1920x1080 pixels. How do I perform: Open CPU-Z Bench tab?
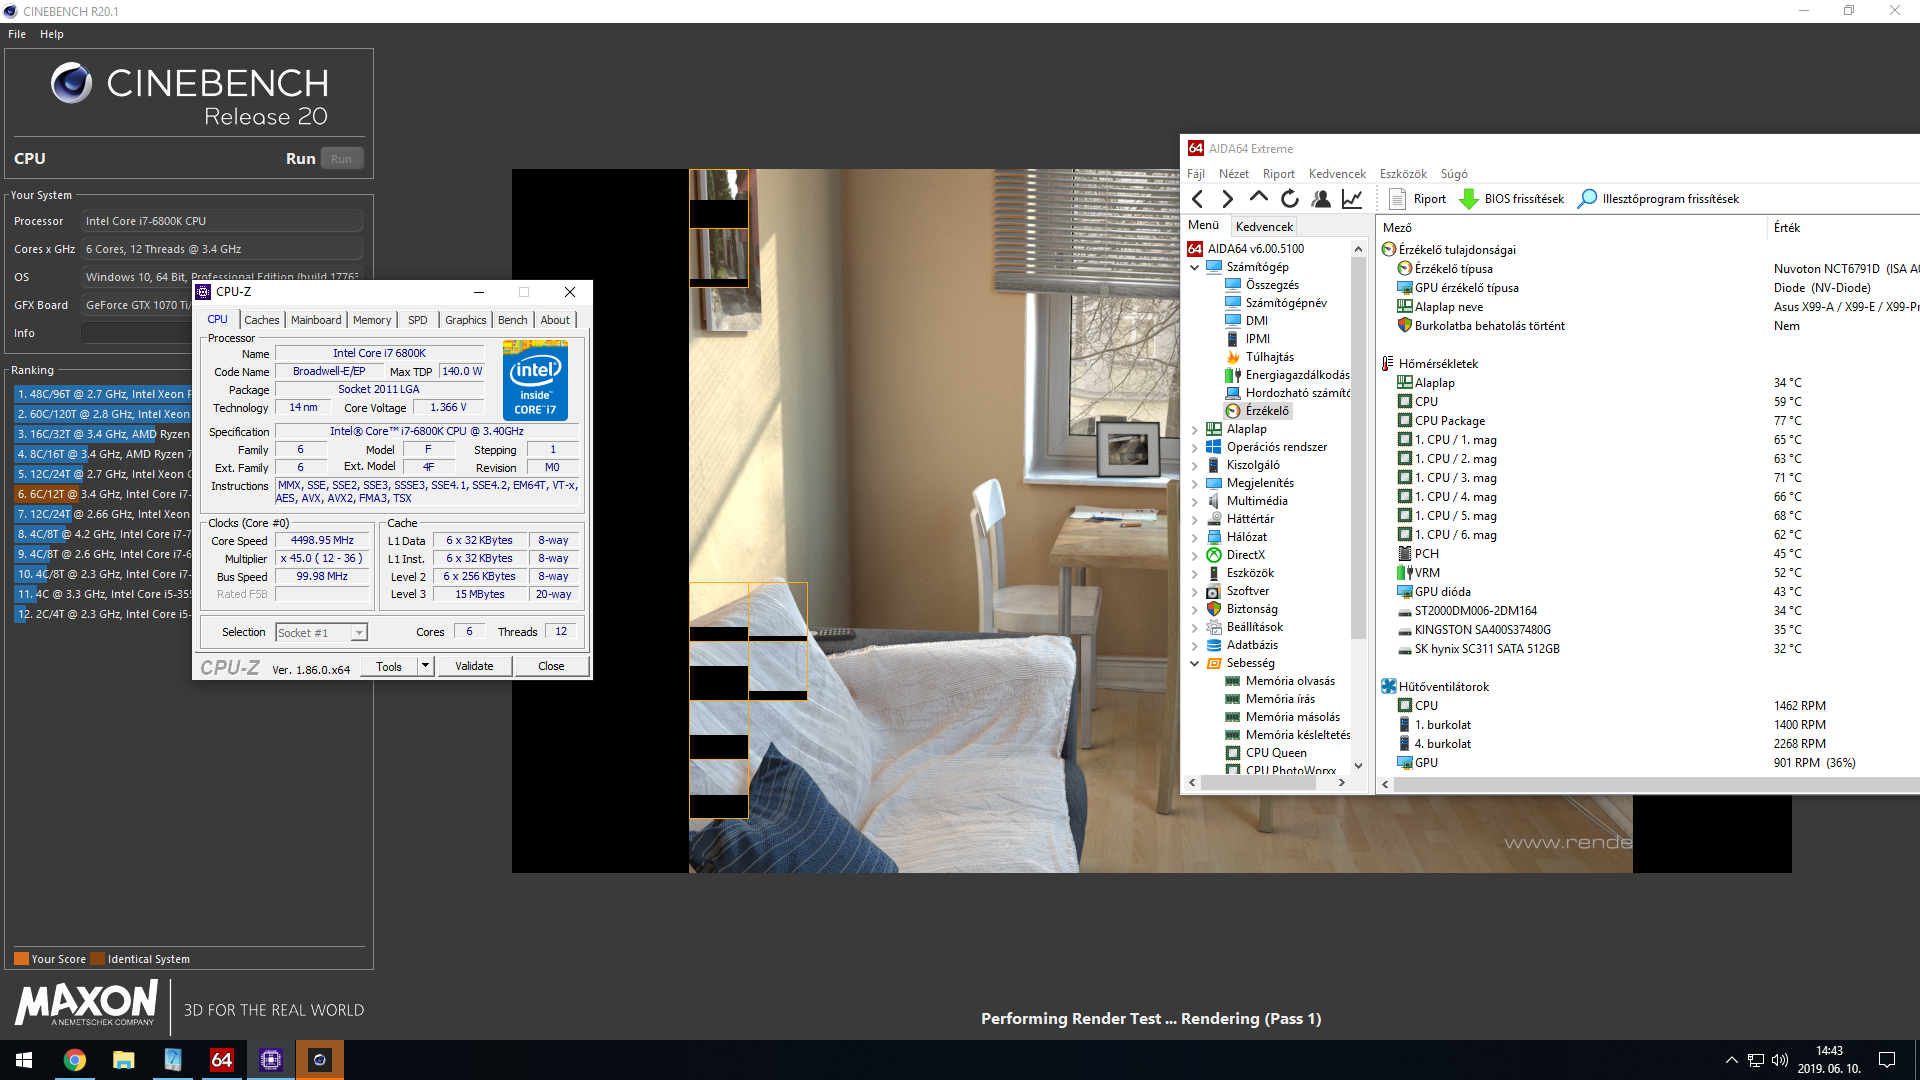point(513,320)
